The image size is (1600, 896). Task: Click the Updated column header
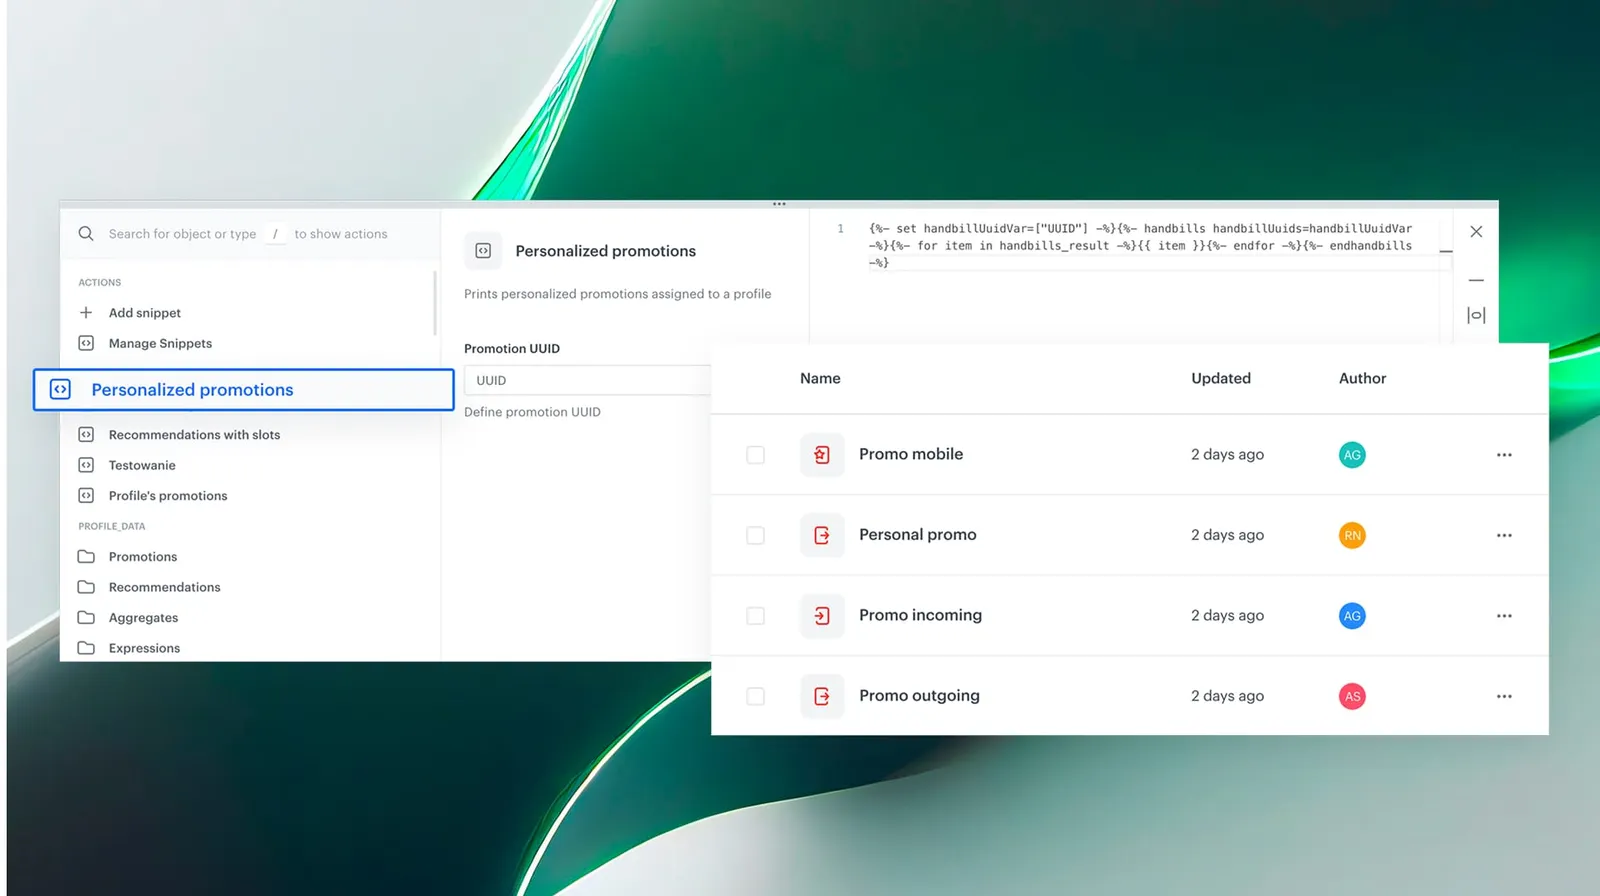(x=1221, y=378)
